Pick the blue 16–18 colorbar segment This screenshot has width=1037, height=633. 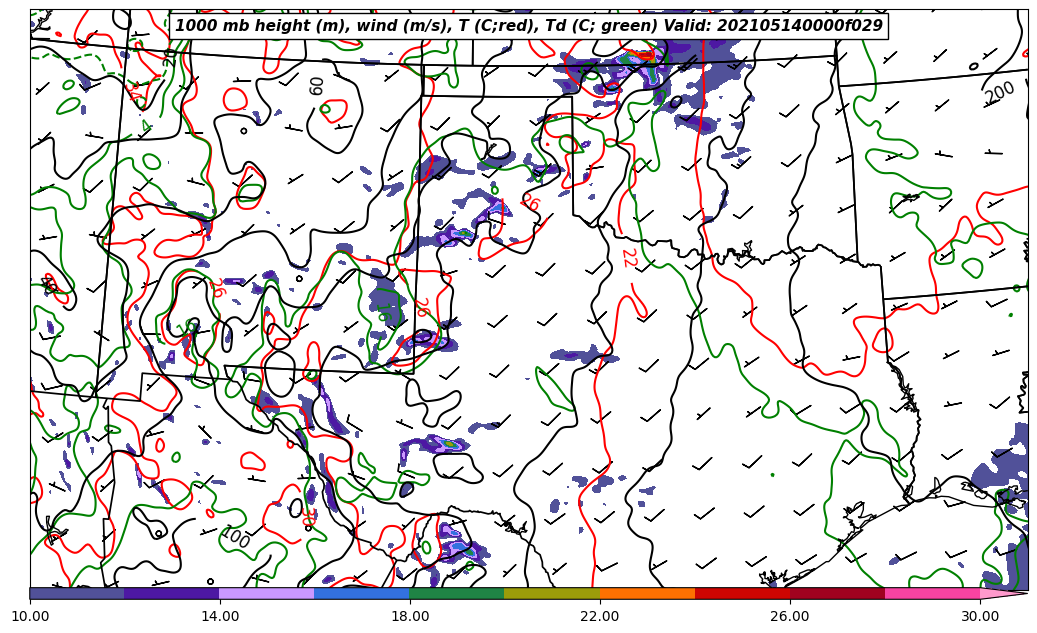[x=362, y=593]
